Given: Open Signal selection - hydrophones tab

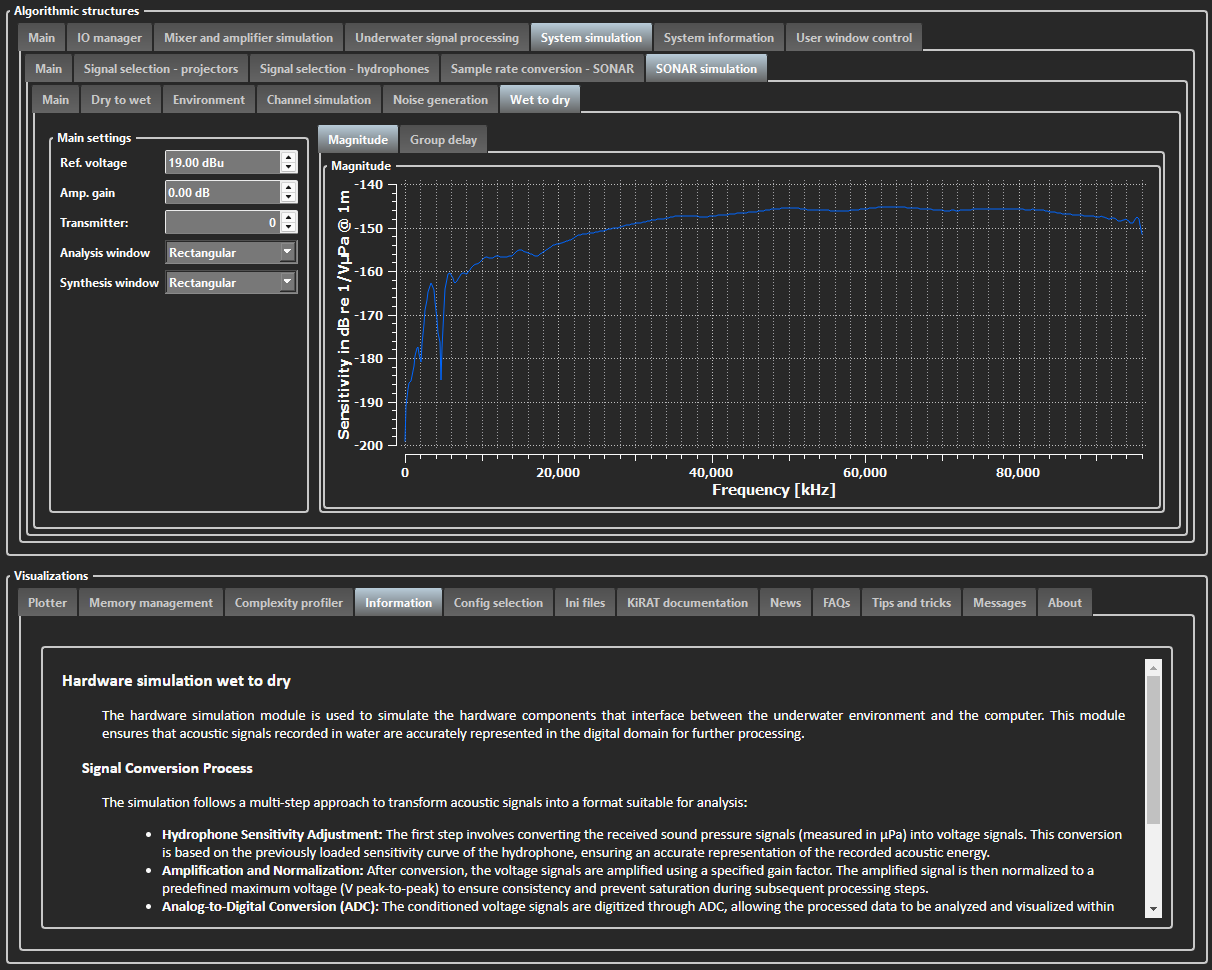Looking at the screenshot, I should click(344, 69).
